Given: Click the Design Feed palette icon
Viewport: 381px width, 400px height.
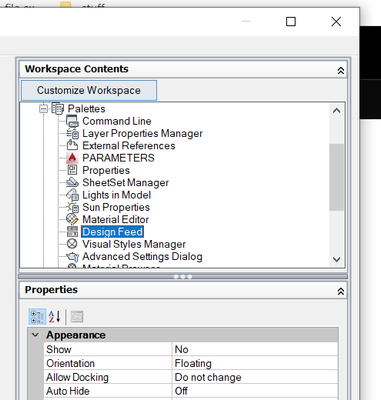Looking at the screenshot, I should [x=72, y=232].
